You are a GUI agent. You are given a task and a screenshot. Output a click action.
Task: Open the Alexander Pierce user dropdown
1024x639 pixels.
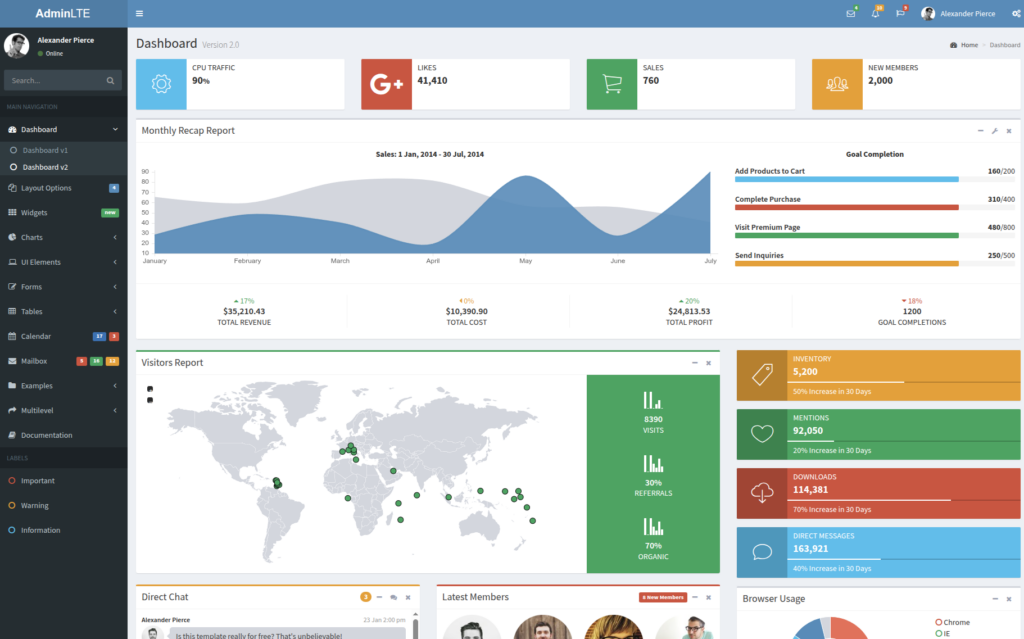pyautogui.click(x=958, y=14)
